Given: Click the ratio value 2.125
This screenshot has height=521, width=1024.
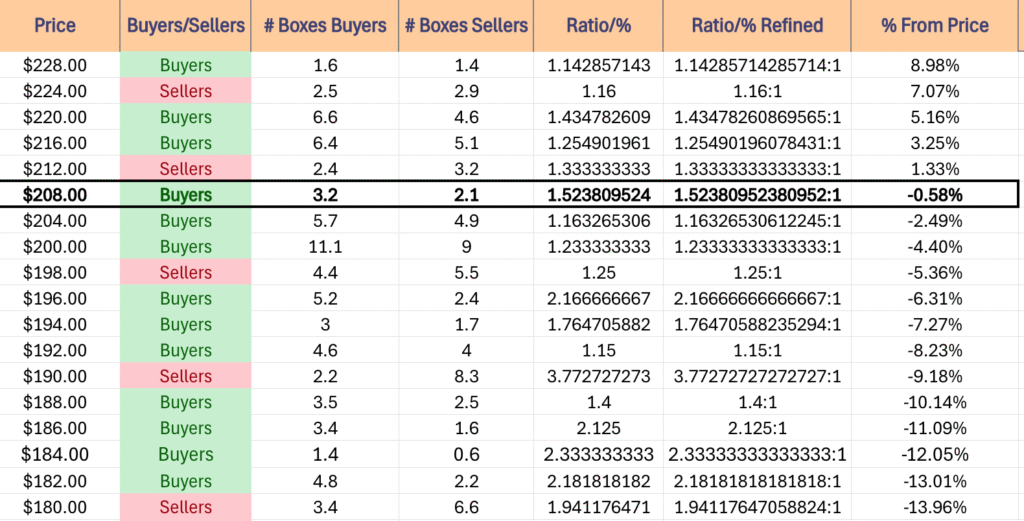Looking at the screenshot, I should 599,428.
